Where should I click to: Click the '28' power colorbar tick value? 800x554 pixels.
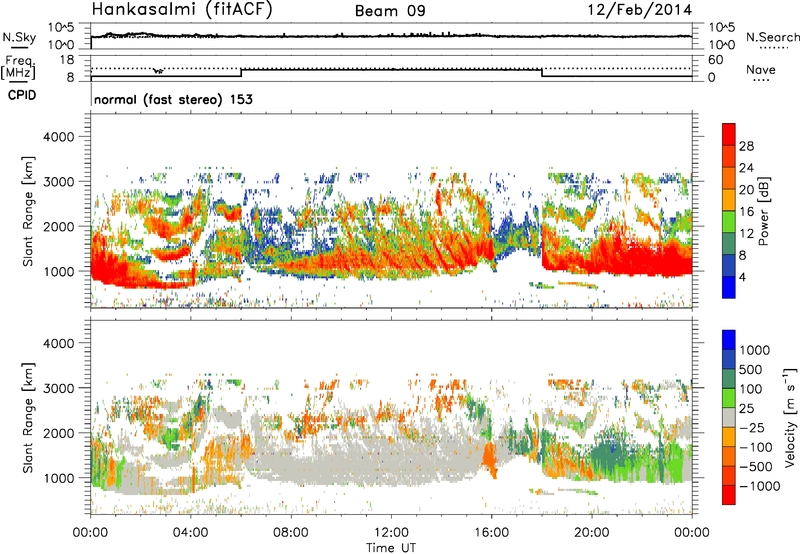746,146
